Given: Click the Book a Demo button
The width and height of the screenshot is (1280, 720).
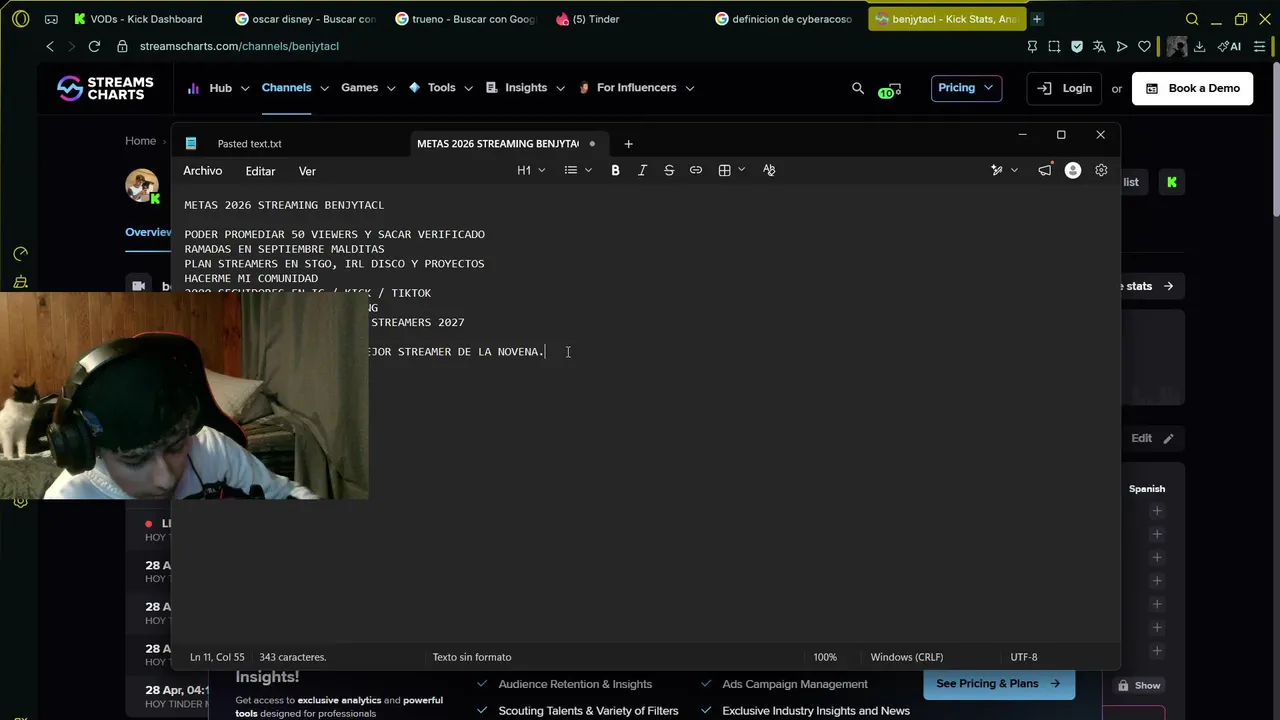Looking at the screenshot, I should click(x=1192, y=88).
